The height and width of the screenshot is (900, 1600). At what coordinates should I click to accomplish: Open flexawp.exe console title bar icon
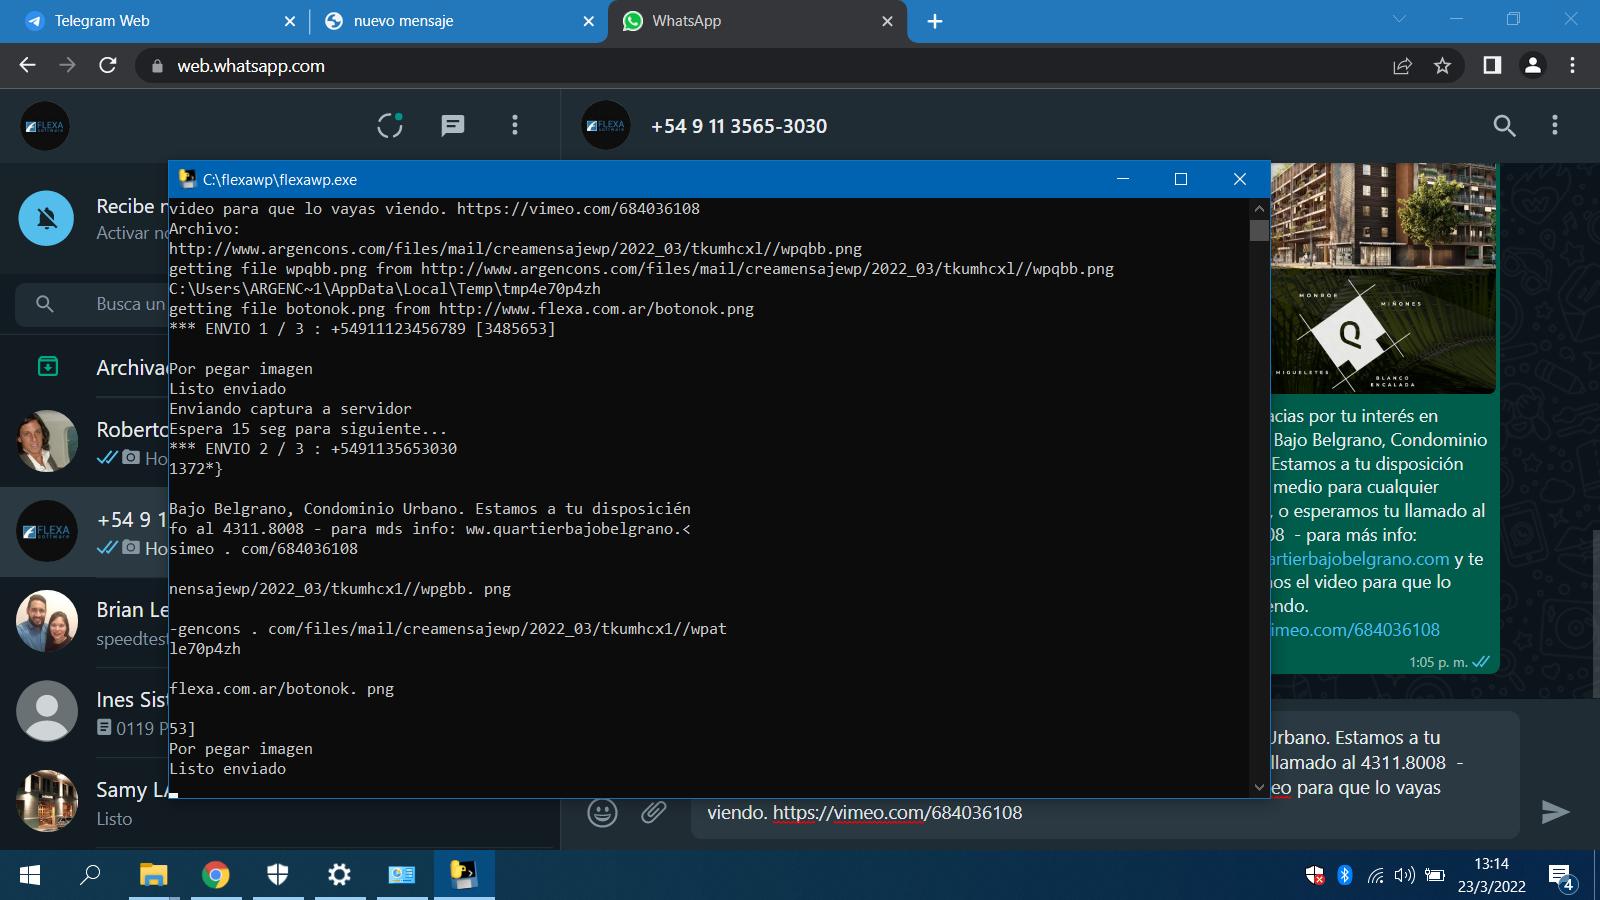187,179
